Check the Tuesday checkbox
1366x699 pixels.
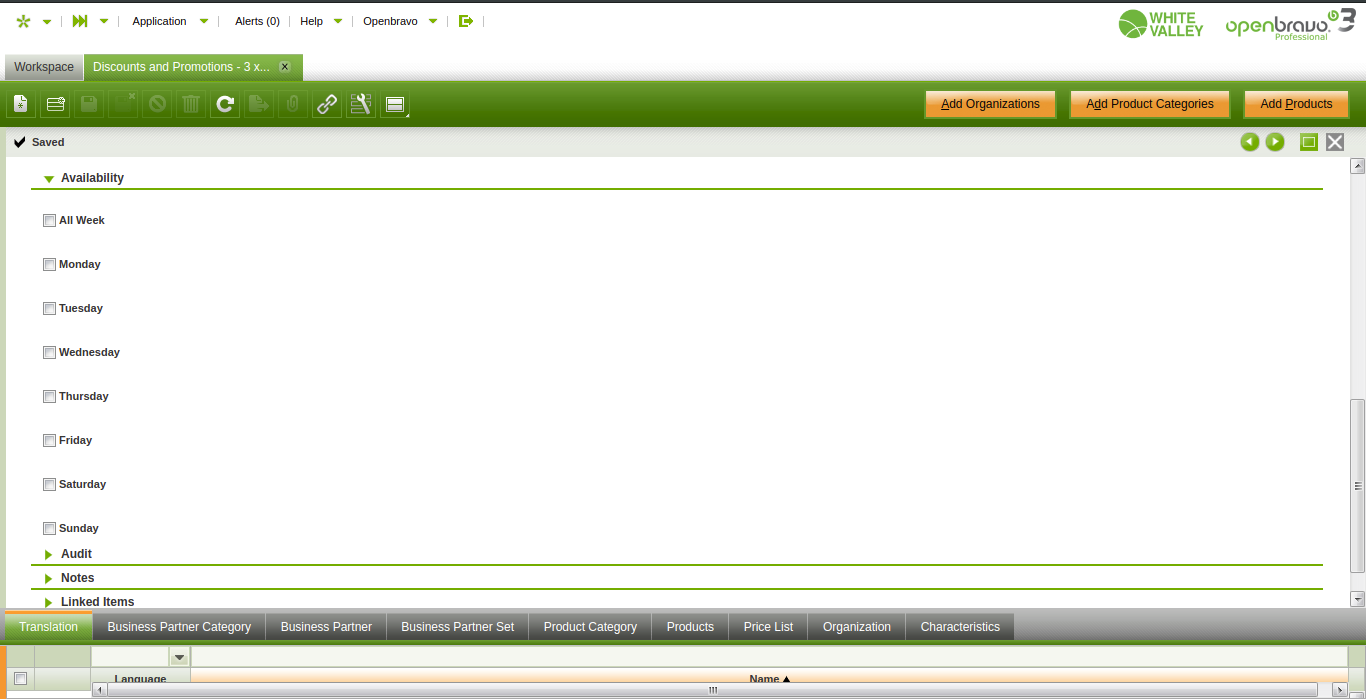[49, 309]
